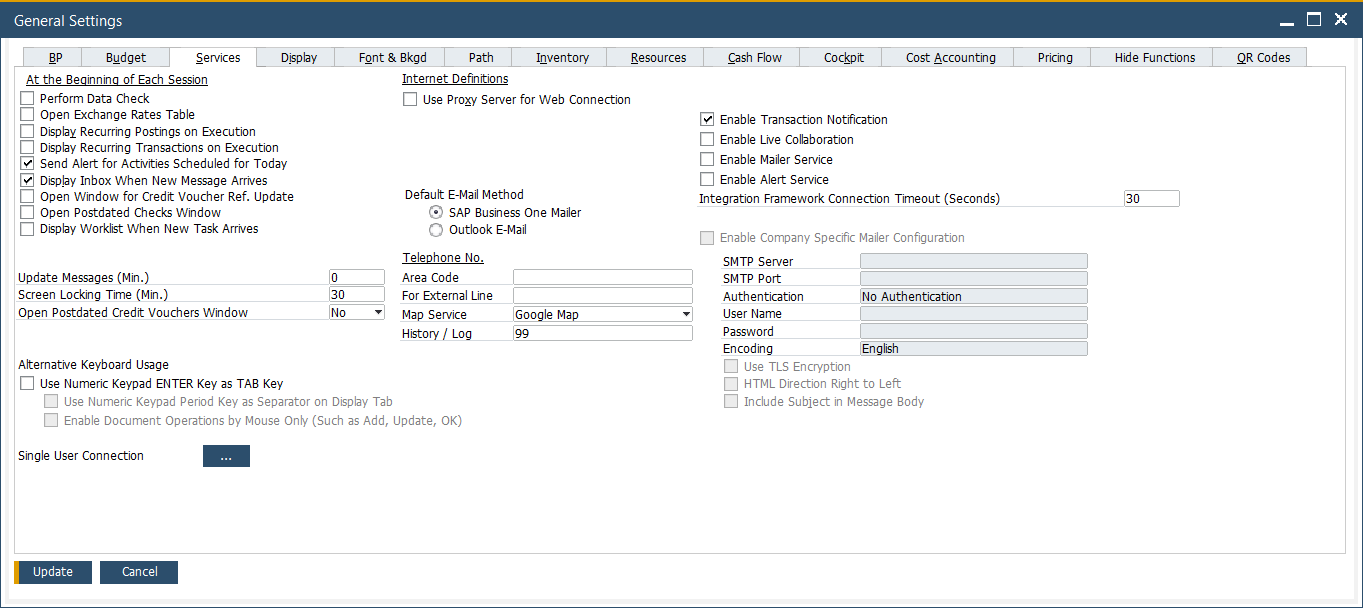Maximize the General Settings window
The width and height of the screenshot is (1363, 608).
[x=1314, y=19]
